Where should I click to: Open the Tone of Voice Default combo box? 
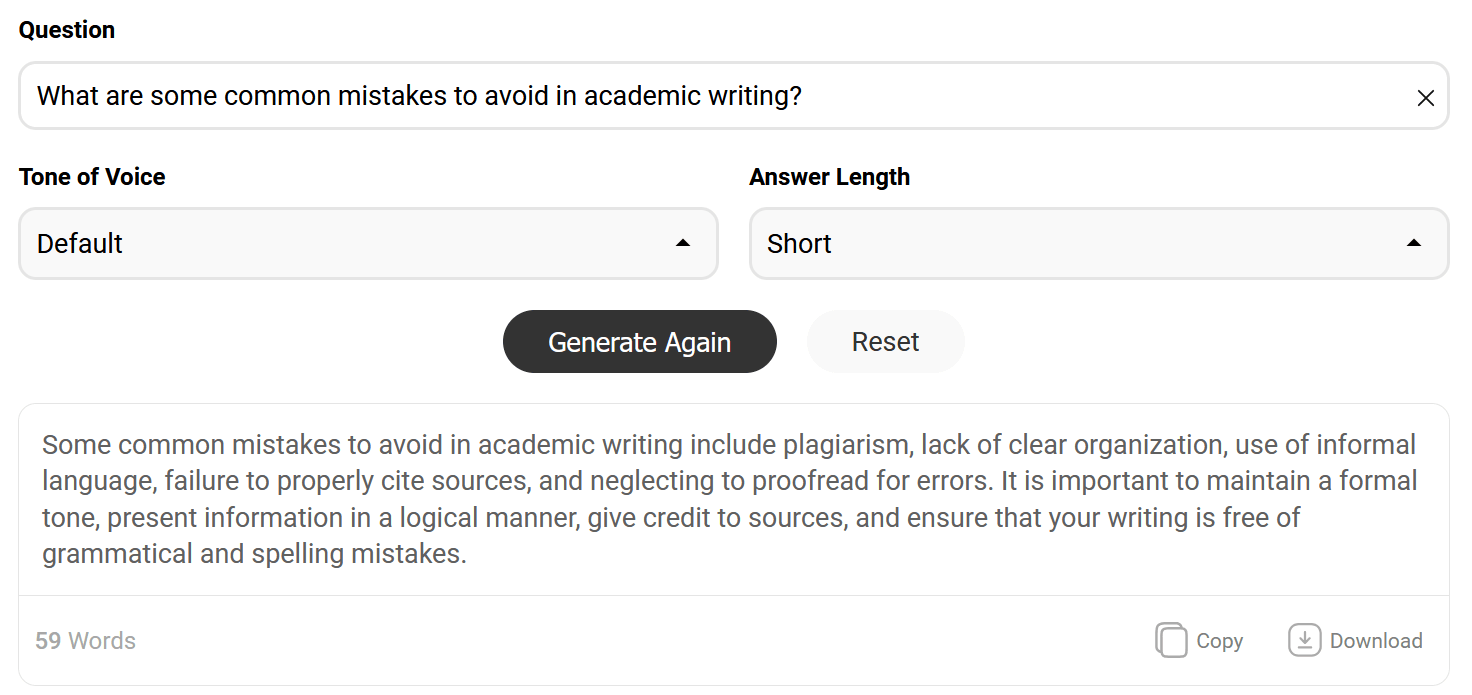pyautogui.click(x=368, y=243)
